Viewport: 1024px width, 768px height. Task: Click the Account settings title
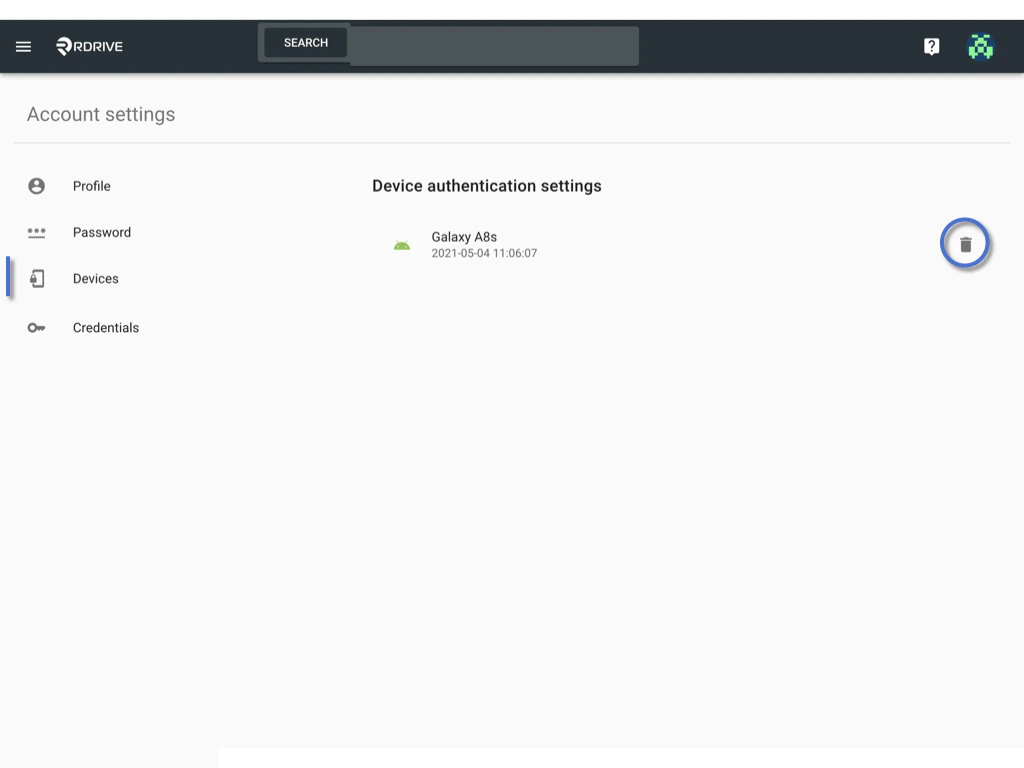pyautogui.click(x=101, y=114)
